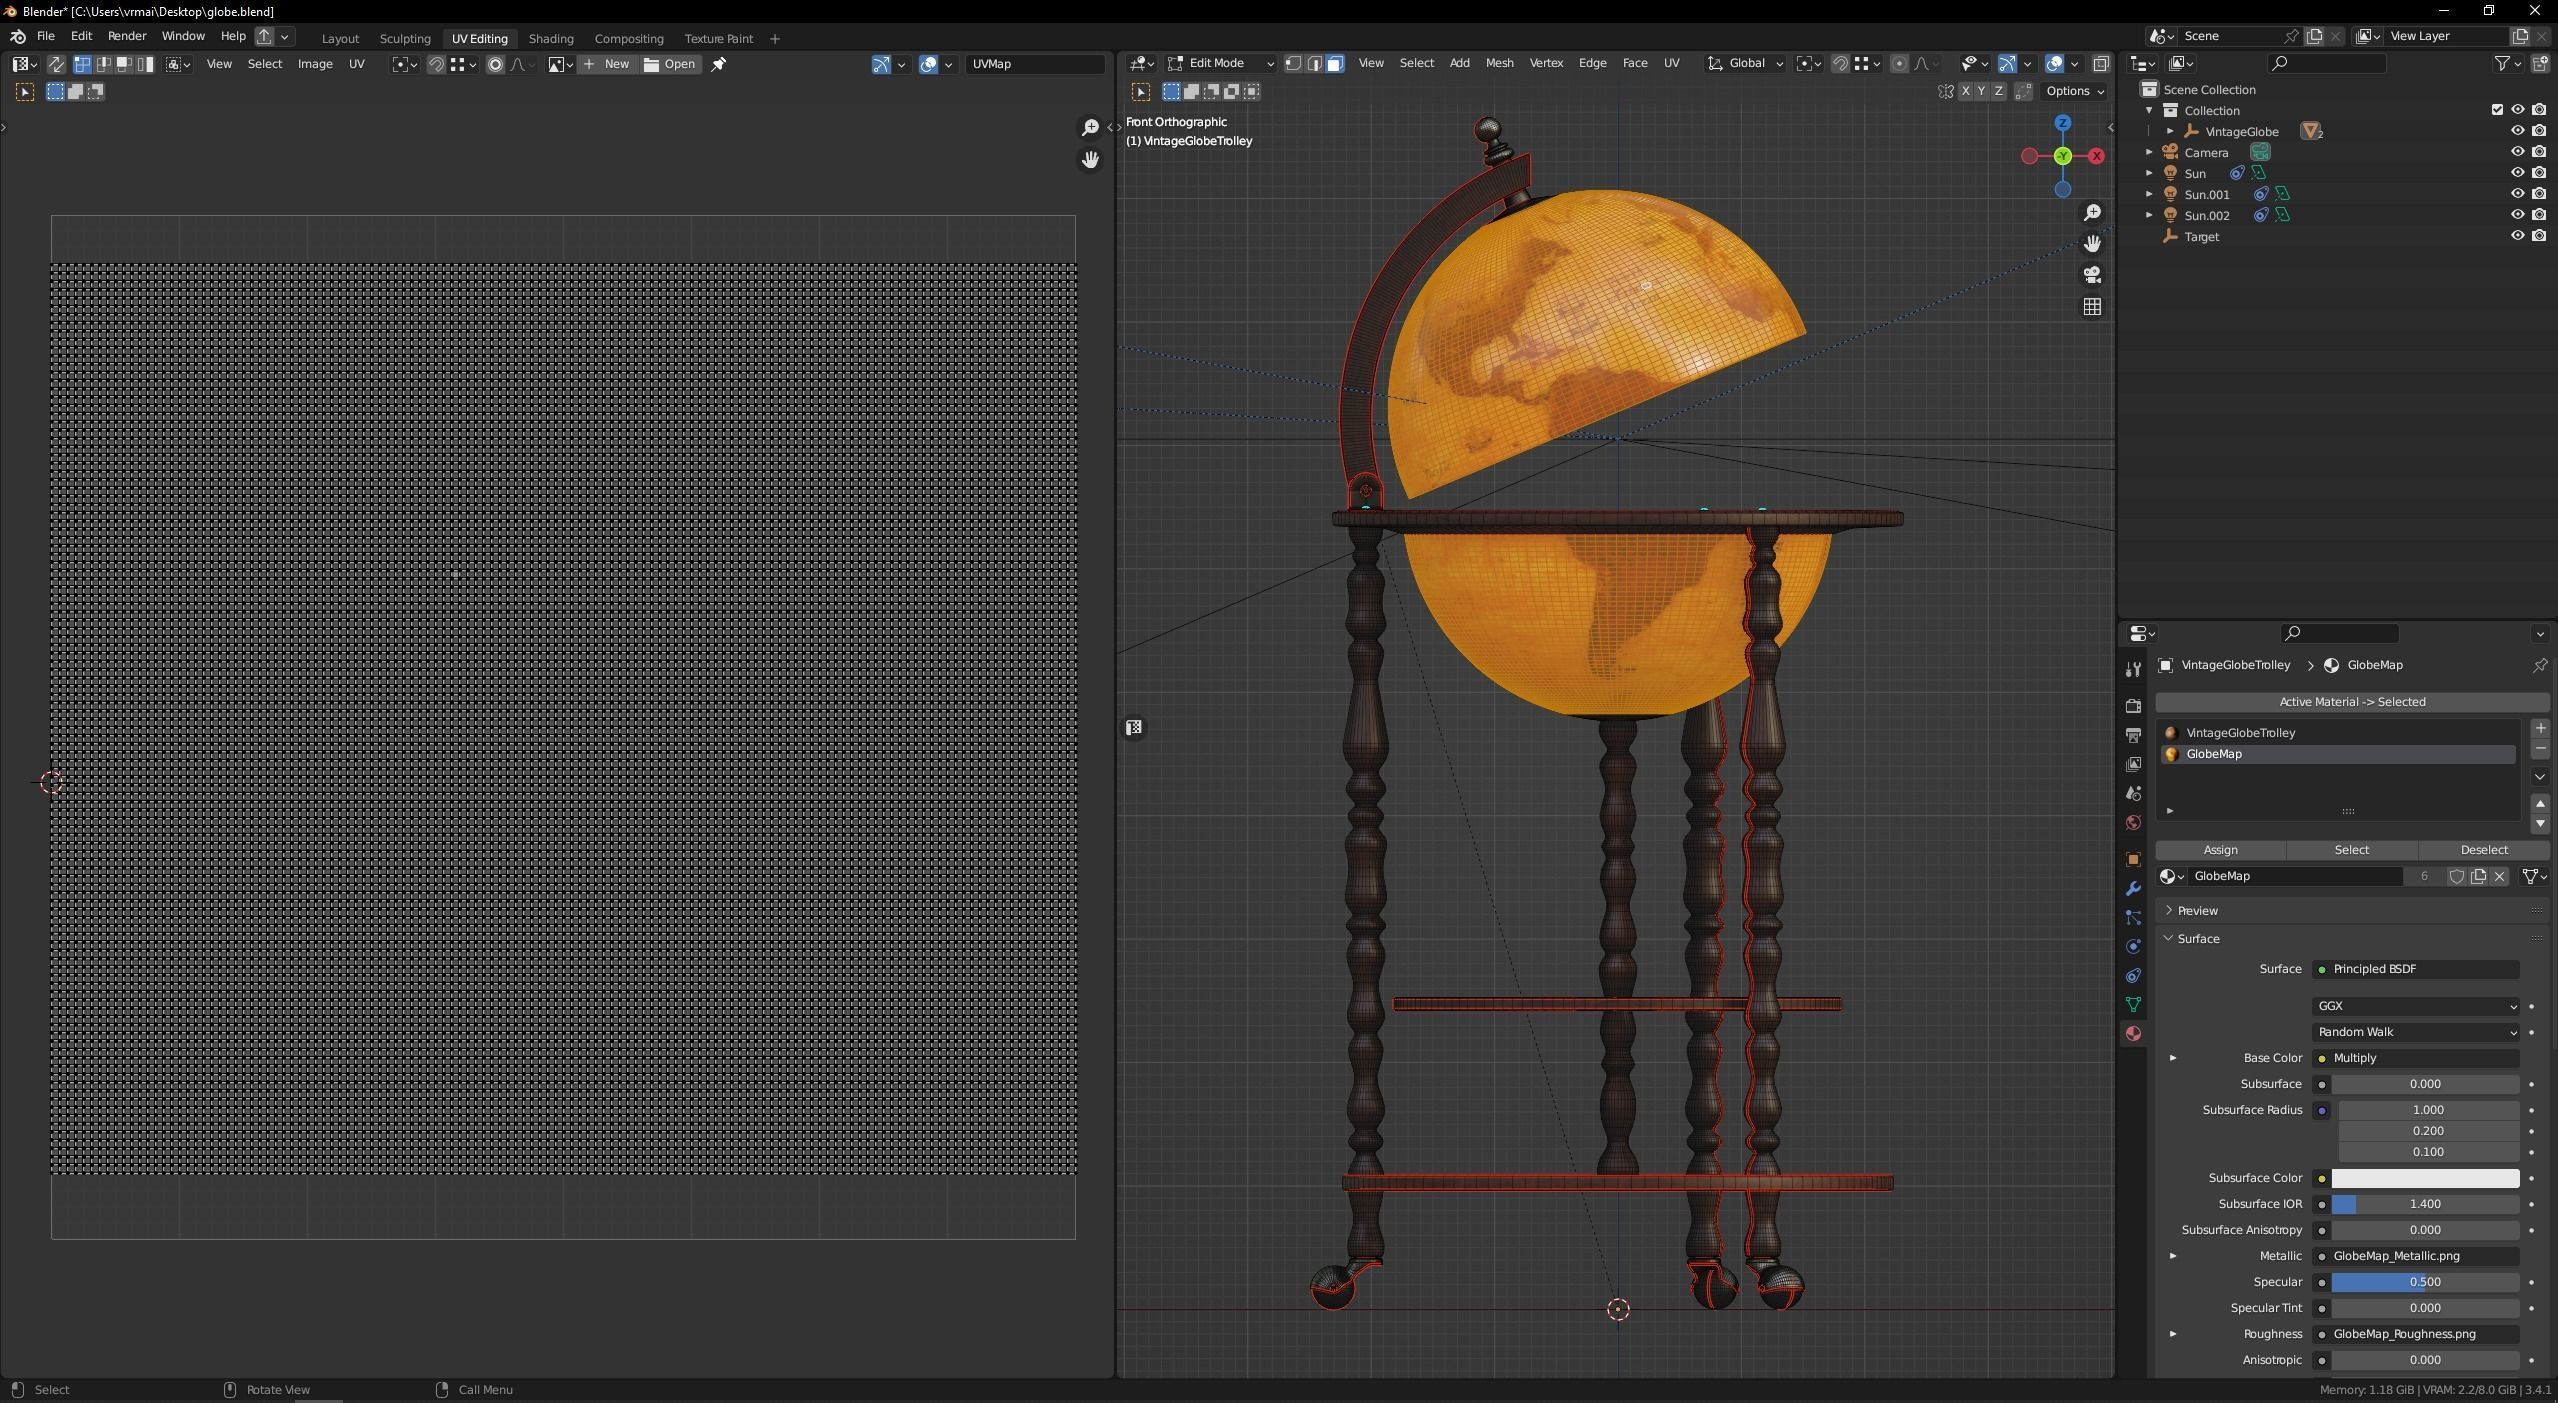Image resolution: width=2558 pixels, height=1403 pixels.
Task: Click the UV editor pan hand icon
Action: click(x=1090, y=159)
